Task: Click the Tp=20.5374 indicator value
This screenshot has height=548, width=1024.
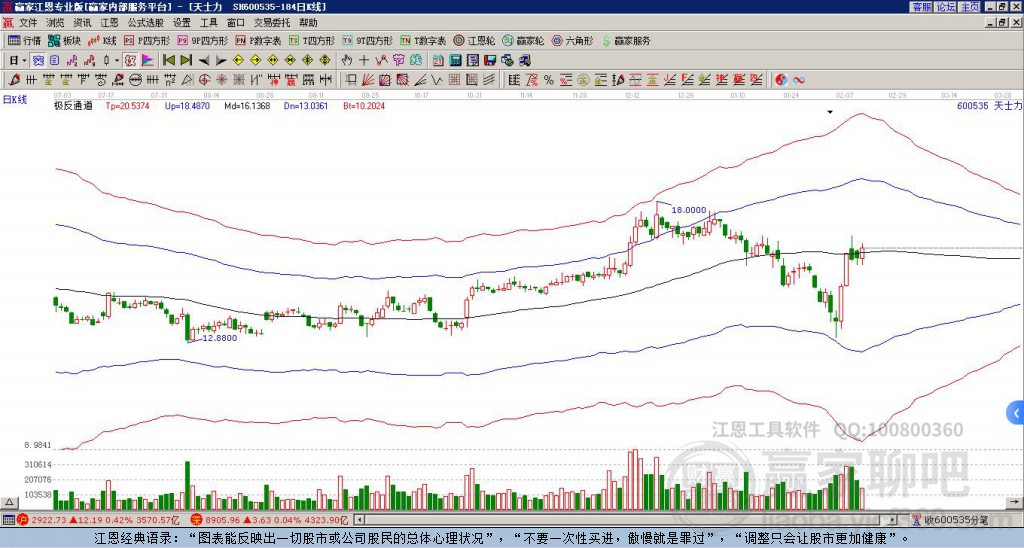Action: pyautogui.click(x=127, y=106)
